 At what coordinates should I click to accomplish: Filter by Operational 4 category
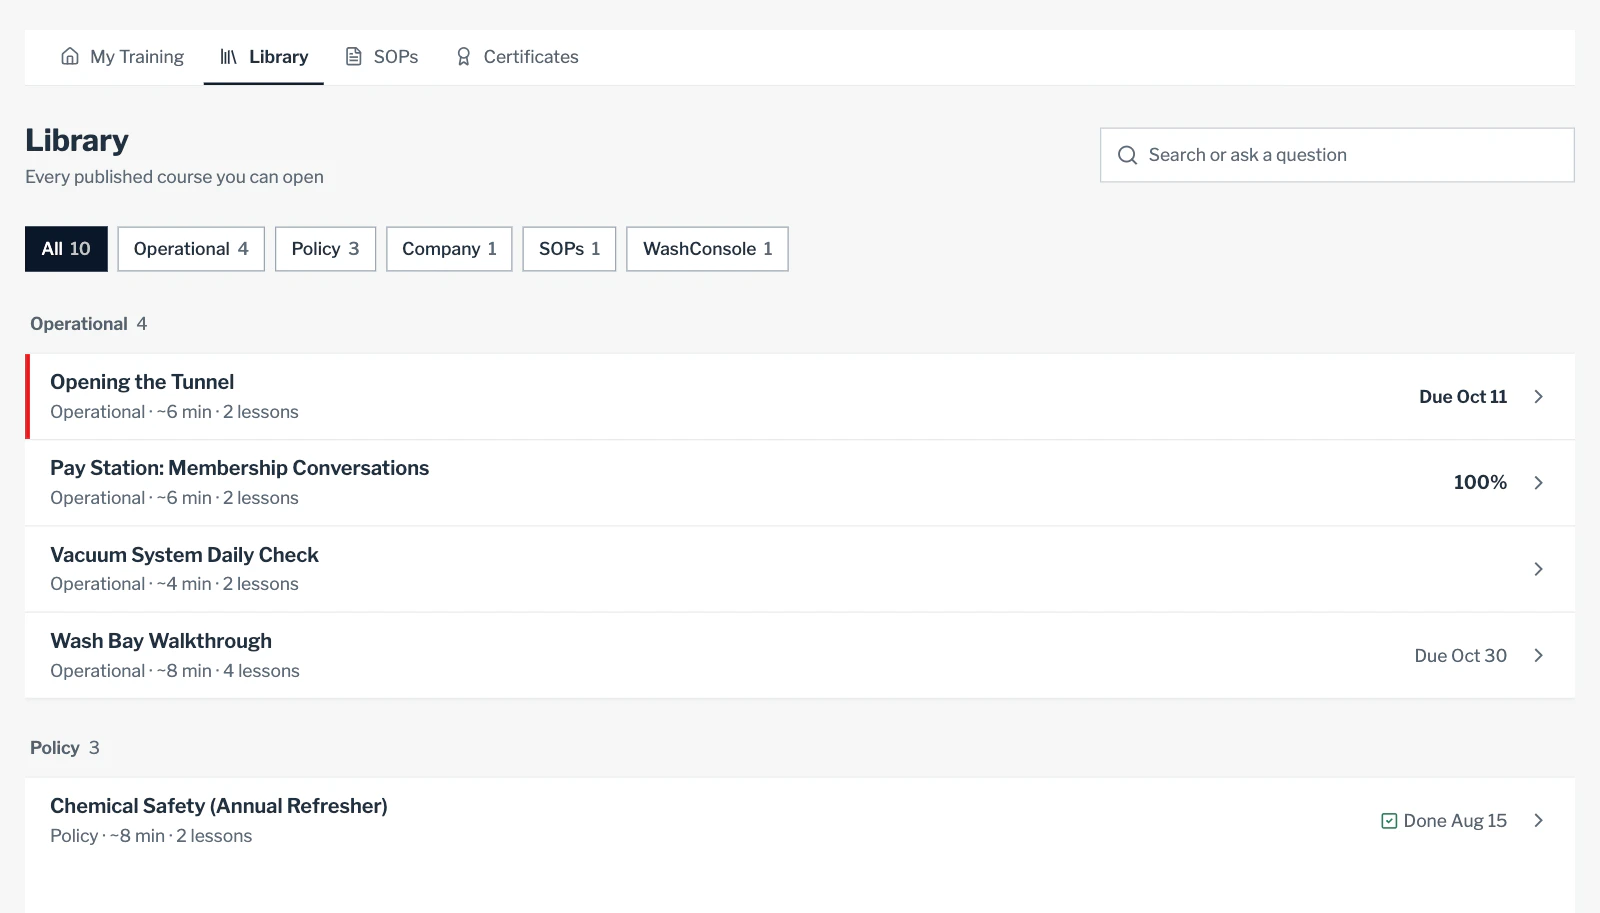click(x=191, y=249)
